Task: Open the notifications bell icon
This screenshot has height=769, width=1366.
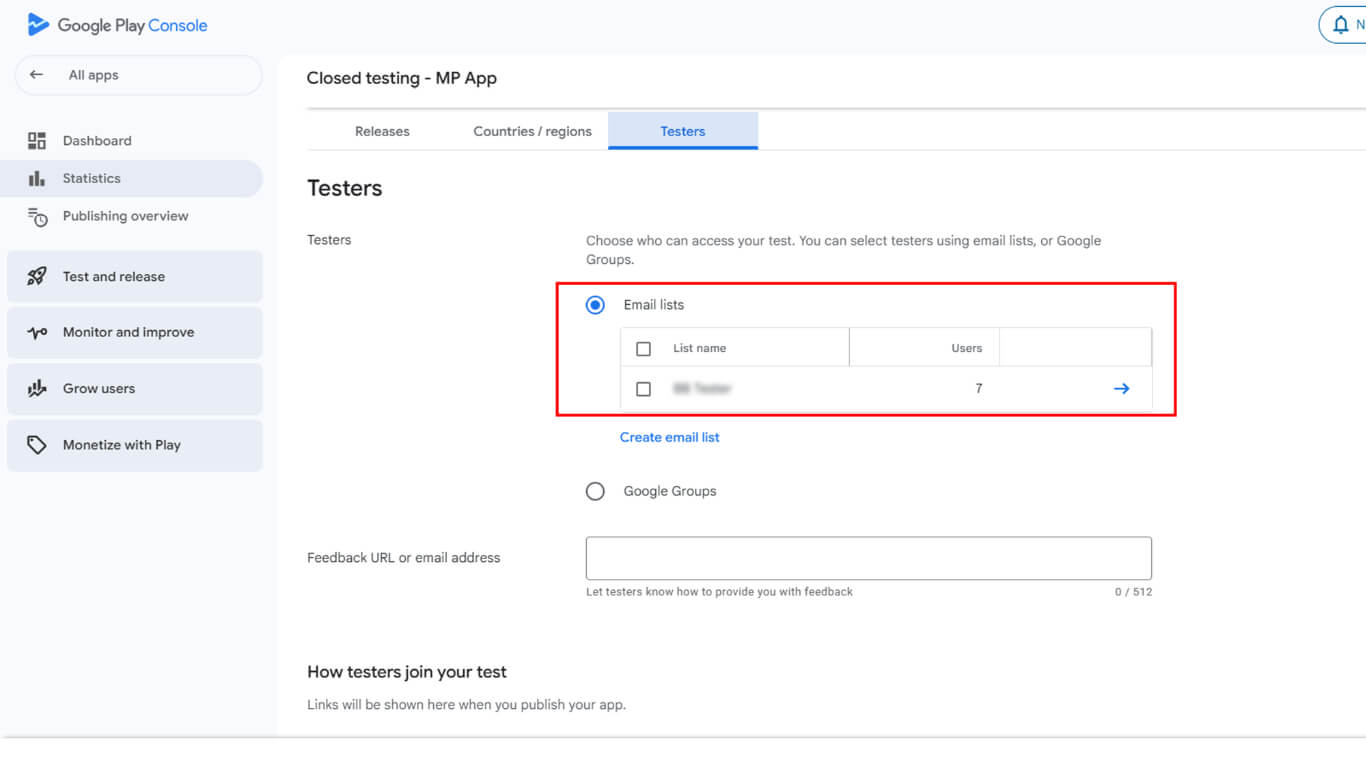Action: [x=1341, y=25]
